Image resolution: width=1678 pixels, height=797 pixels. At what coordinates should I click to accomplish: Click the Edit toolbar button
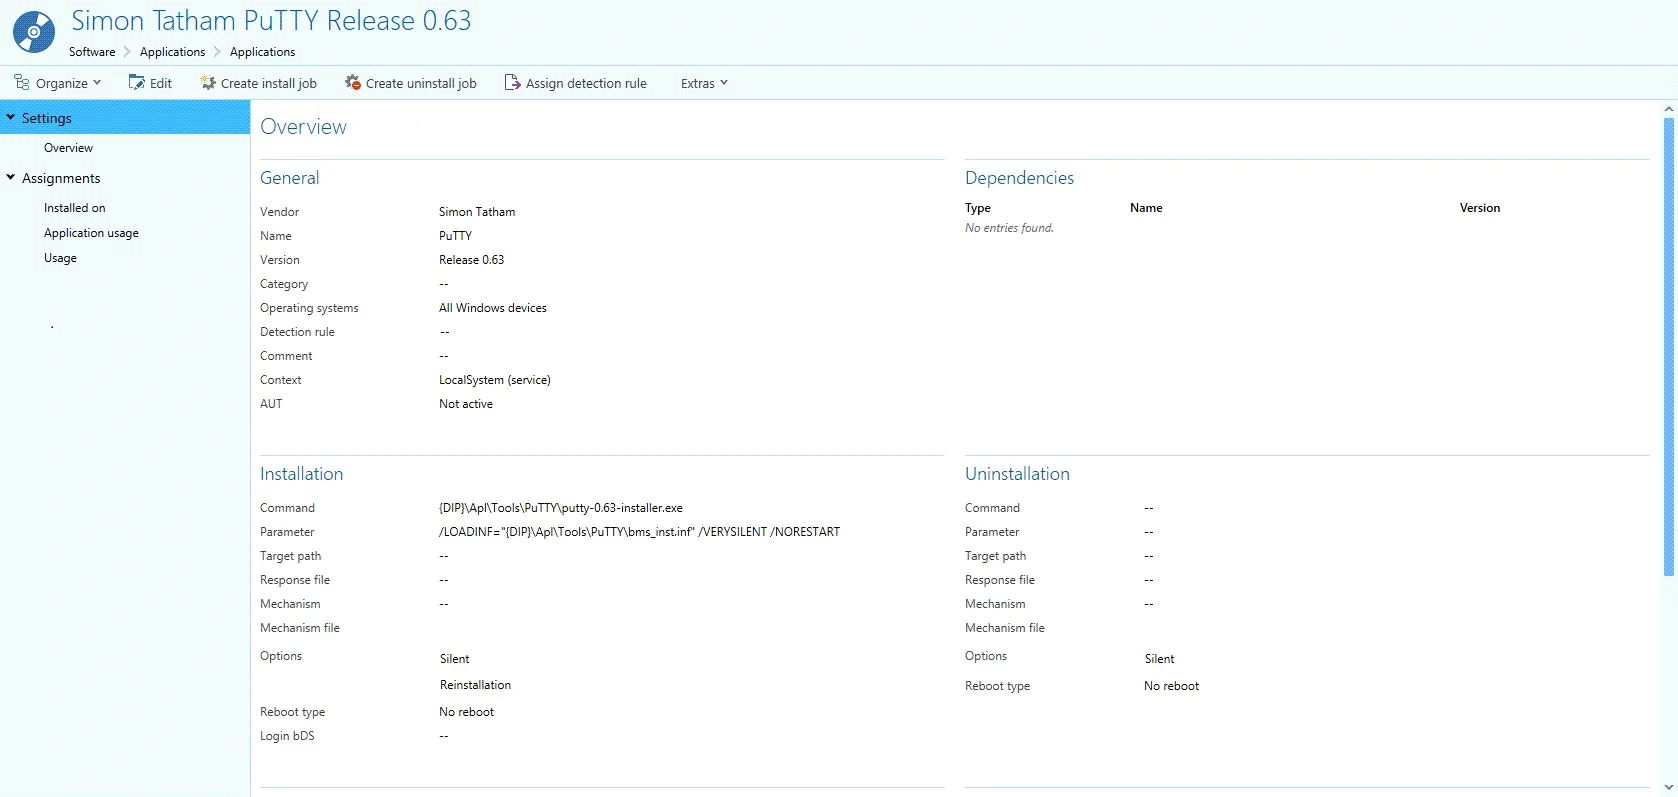(150, 83)
